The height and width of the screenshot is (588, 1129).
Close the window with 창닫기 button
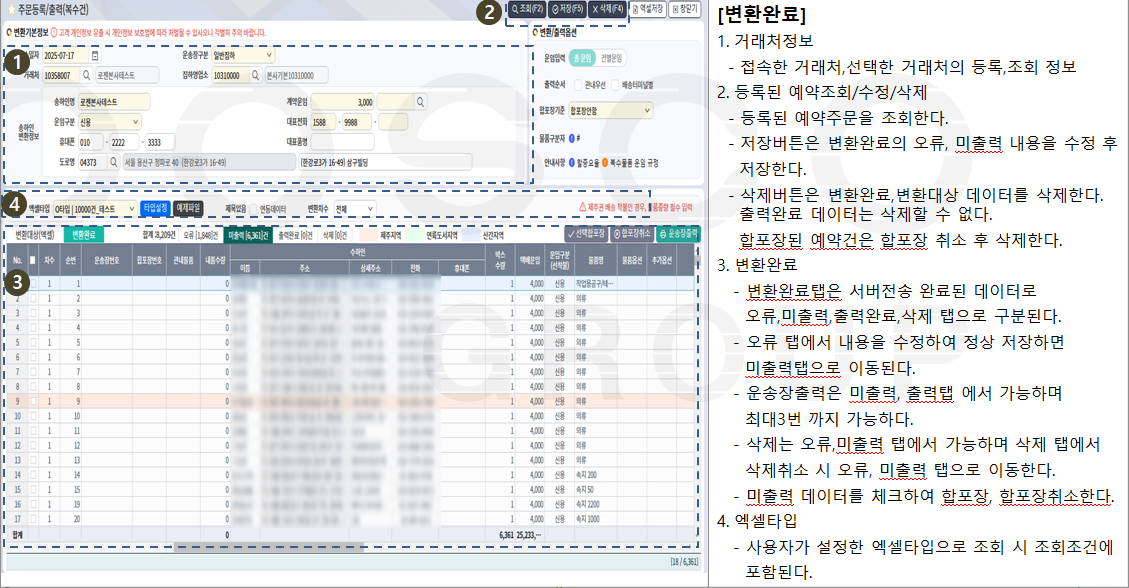[x=685, y=9]
